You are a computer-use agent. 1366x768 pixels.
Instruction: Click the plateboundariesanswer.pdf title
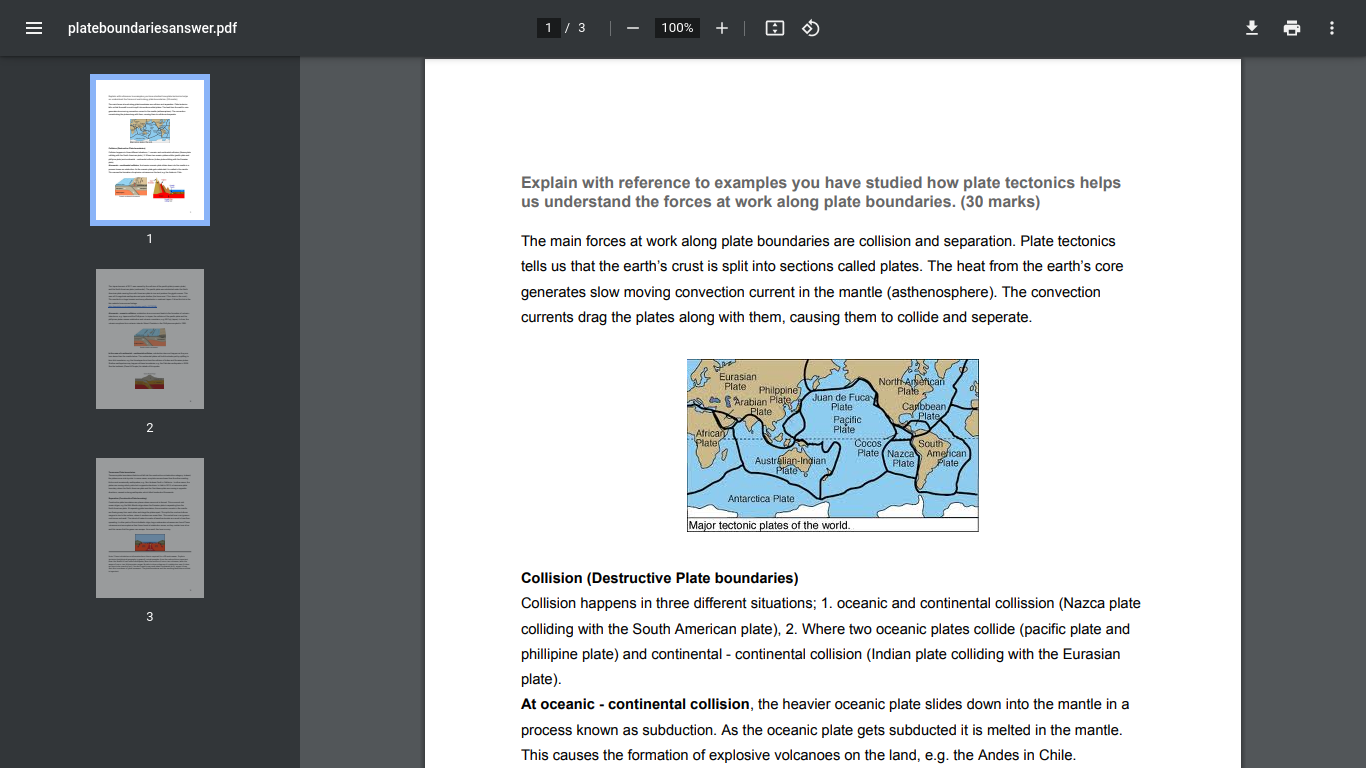point(152,28)
